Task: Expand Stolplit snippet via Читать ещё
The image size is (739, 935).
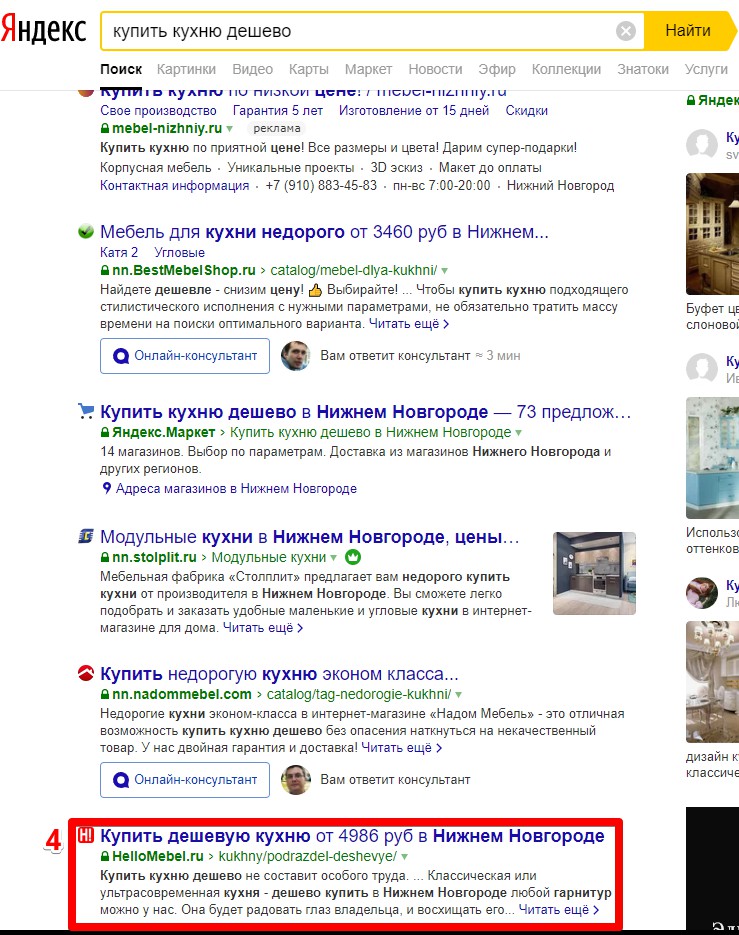Action: coord(263,628)
